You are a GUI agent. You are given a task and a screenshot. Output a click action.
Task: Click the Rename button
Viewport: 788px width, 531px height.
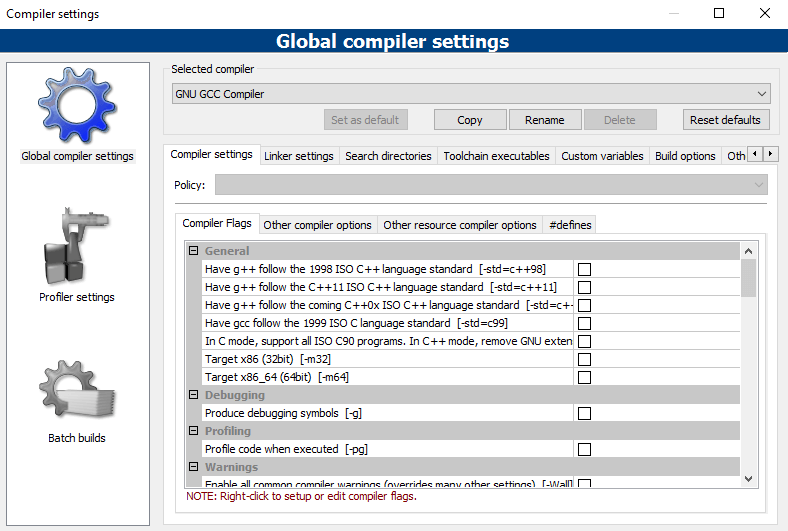[544, 120]
